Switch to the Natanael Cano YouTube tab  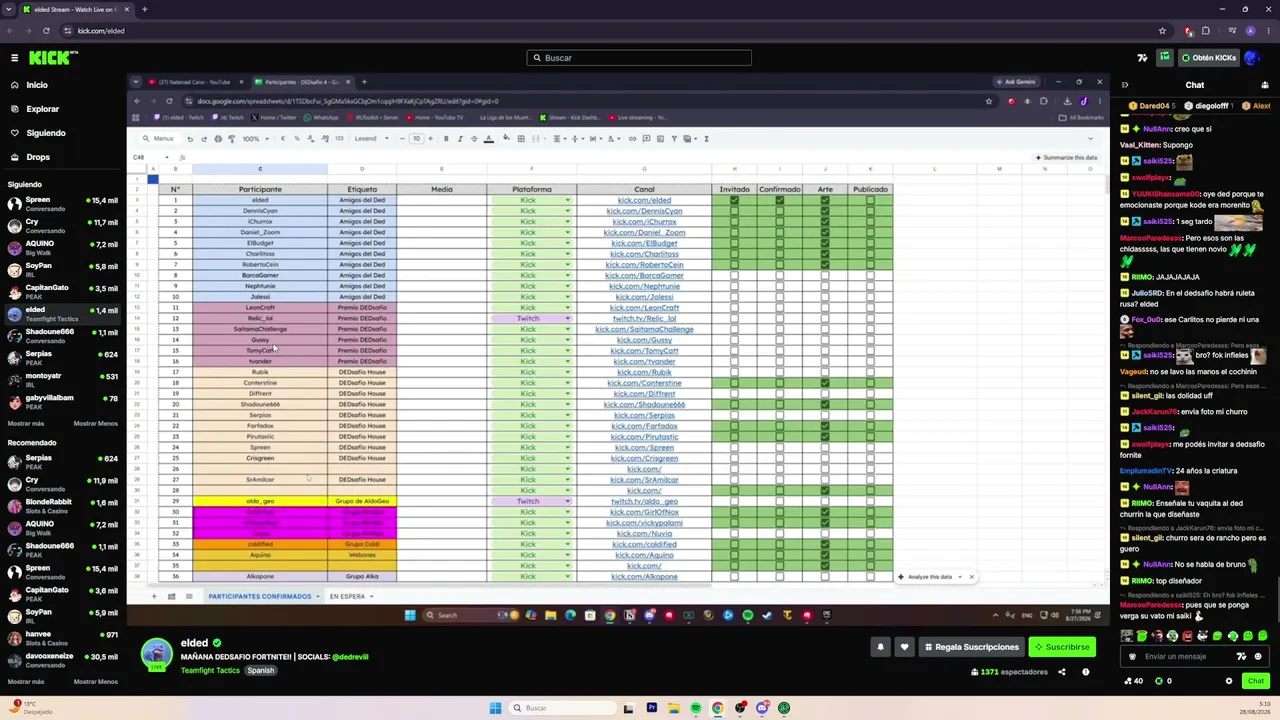(x=196, y=82)
